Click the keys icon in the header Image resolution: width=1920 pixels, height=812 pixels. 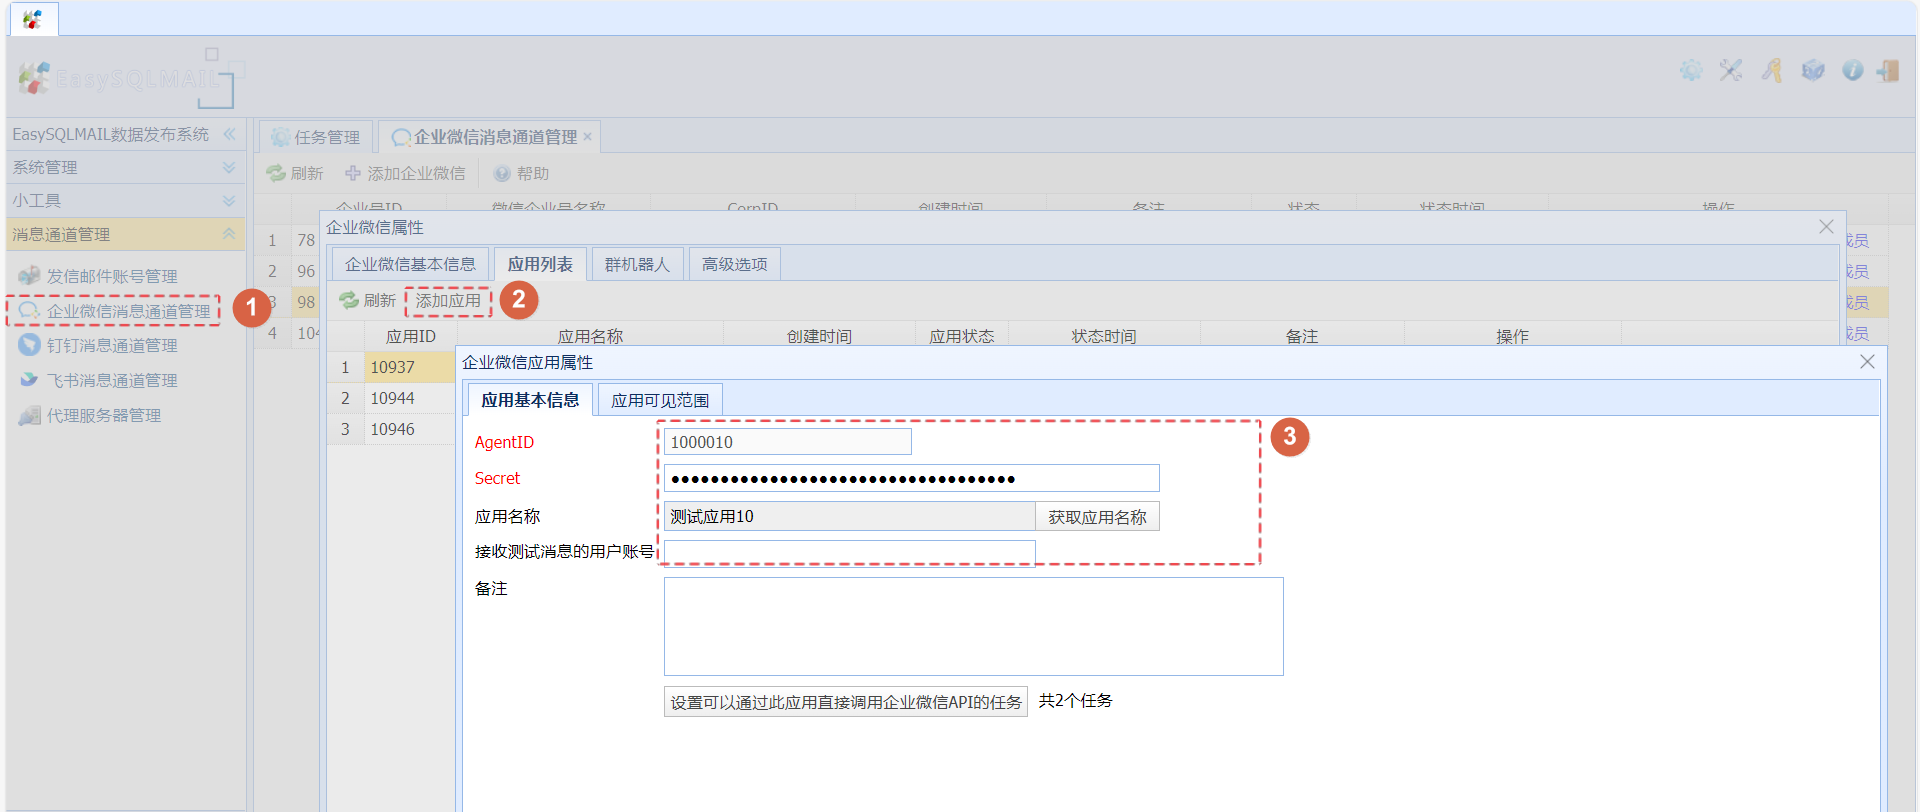click(x=1772, y=70)
